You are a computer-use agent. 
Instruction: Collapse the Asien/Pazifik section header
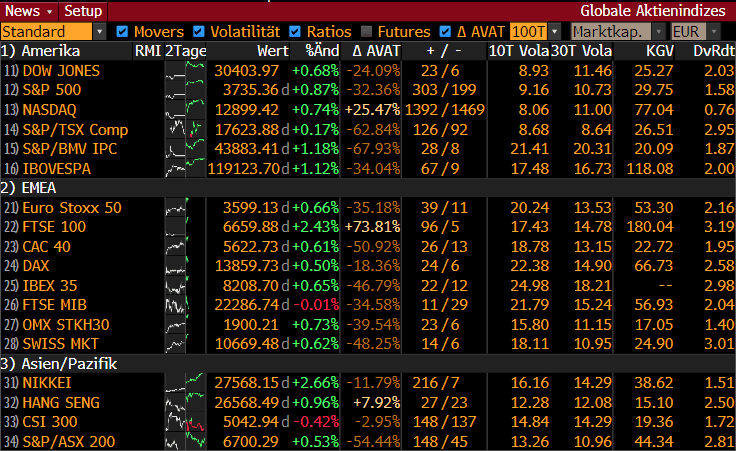click(x=59, y=364)
